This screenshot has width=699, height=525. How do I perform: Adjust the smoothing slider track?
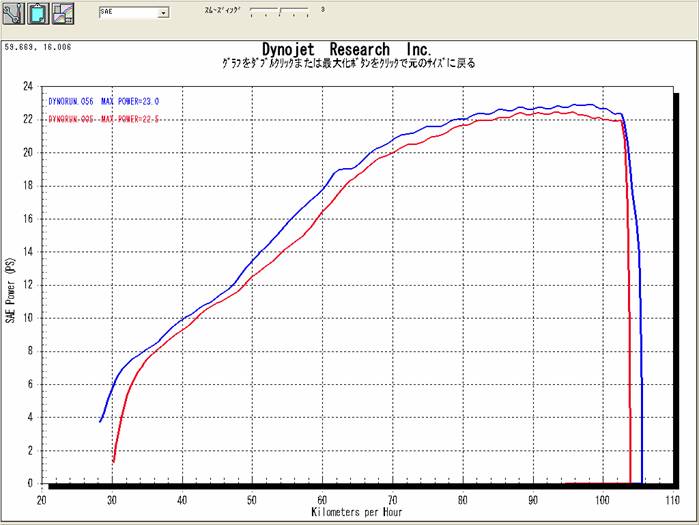point(281,13)
